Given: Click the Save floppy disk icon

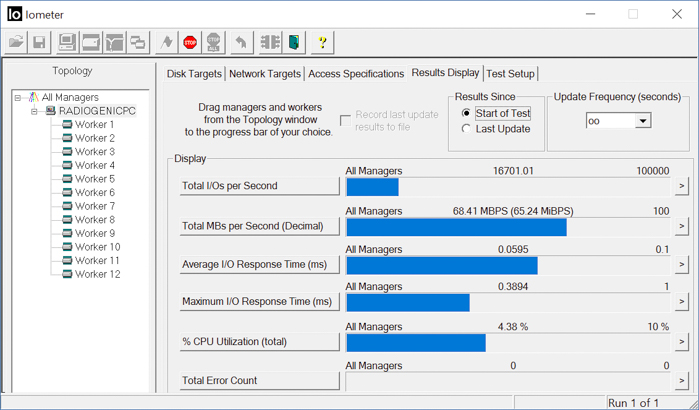Looking at the screenshot, I should (39, 43).
